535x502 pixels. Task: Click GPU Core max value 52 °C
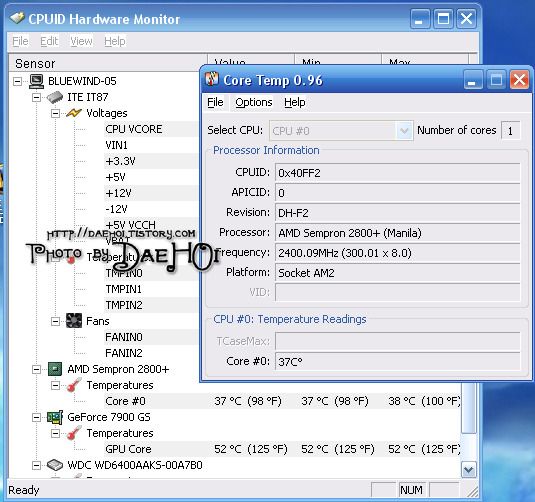(424, 449)
